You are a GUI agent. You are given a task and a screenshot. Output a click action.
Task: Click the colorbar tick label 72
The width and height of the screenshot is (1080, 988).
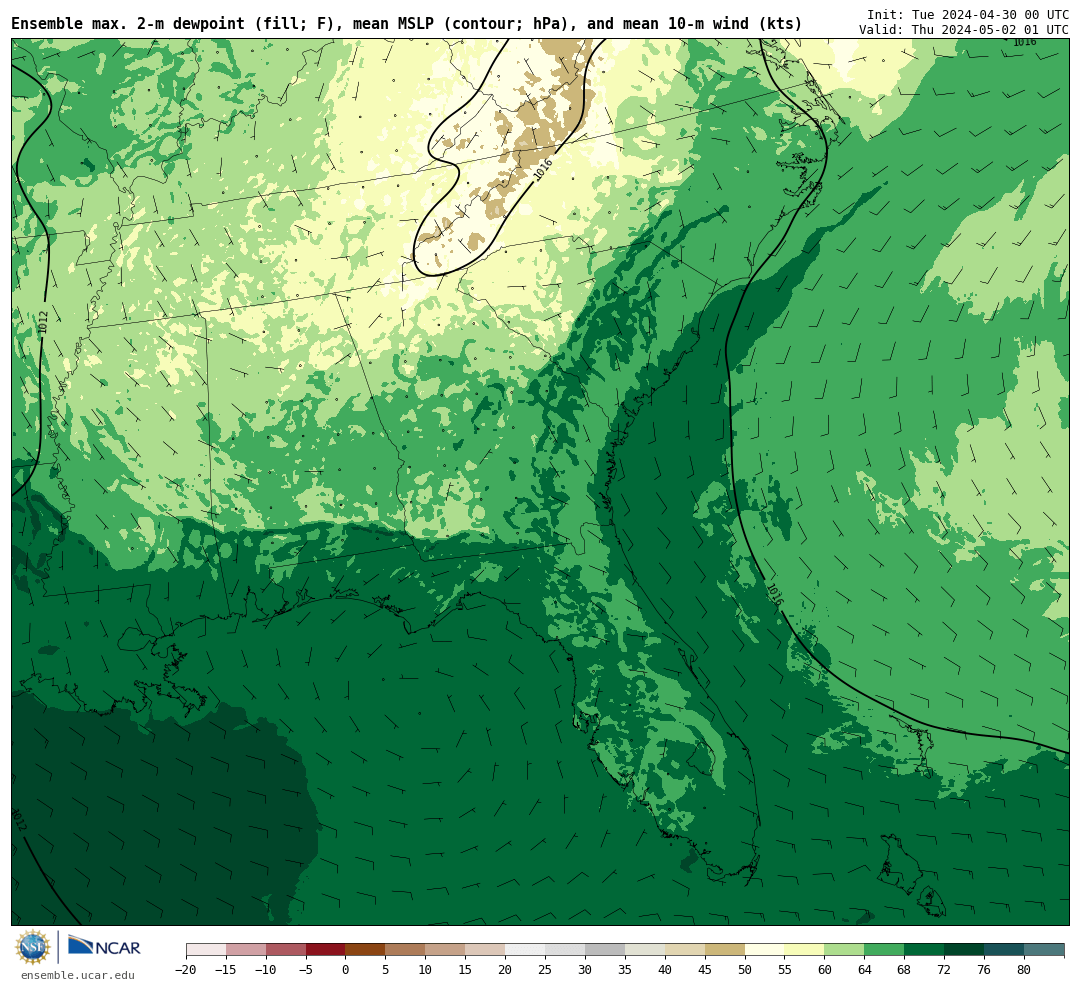(x=944, y=970)
